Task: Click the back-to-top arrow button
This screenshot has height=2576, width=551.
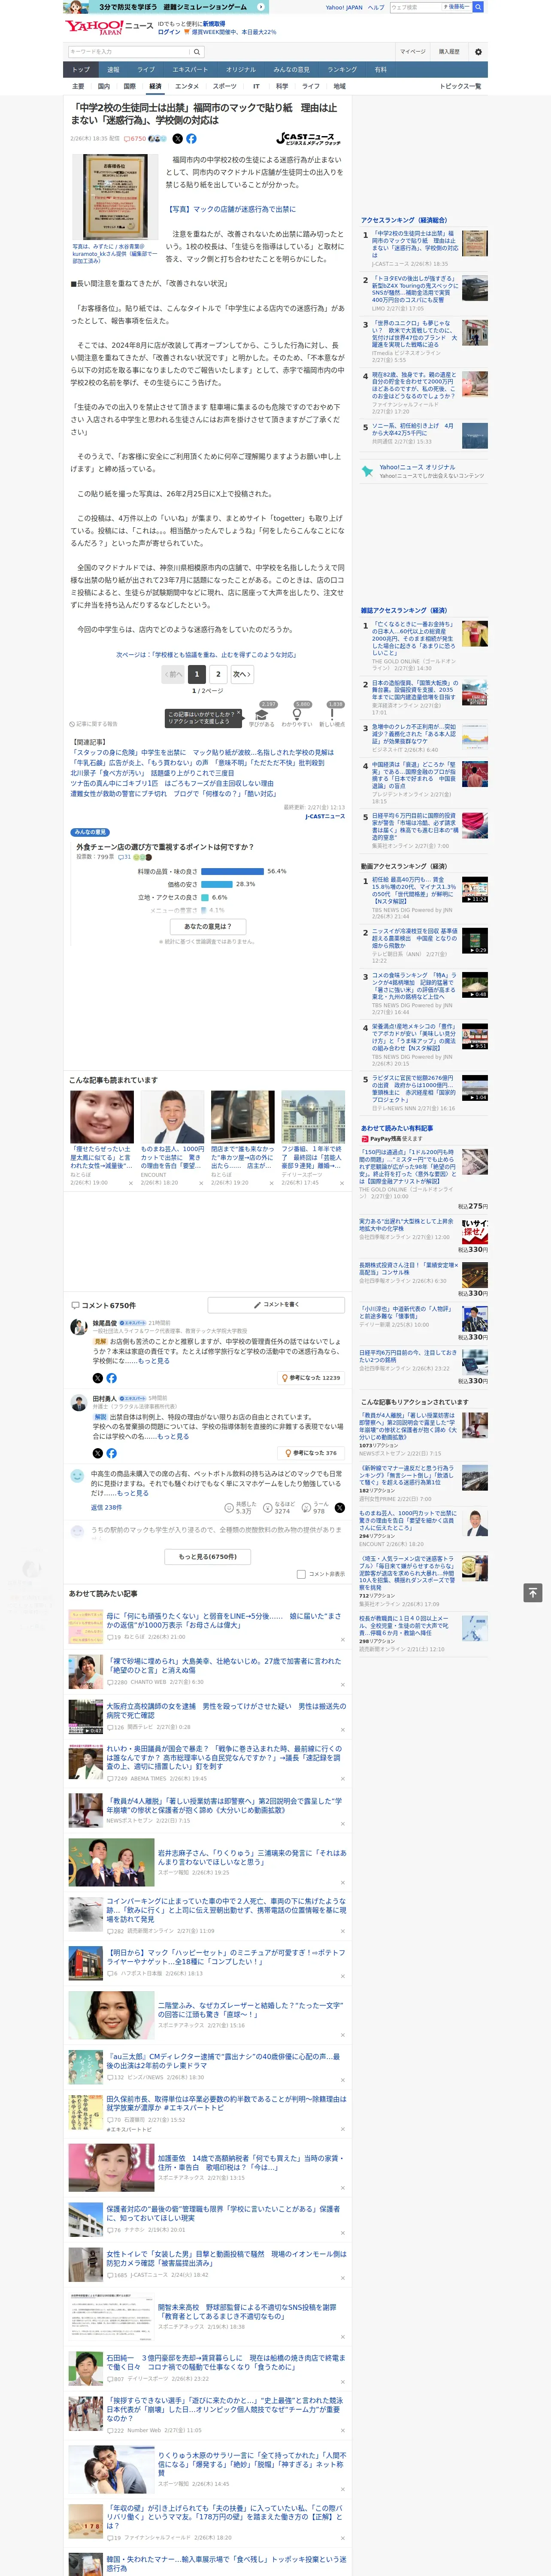Action: (533, 1592)
